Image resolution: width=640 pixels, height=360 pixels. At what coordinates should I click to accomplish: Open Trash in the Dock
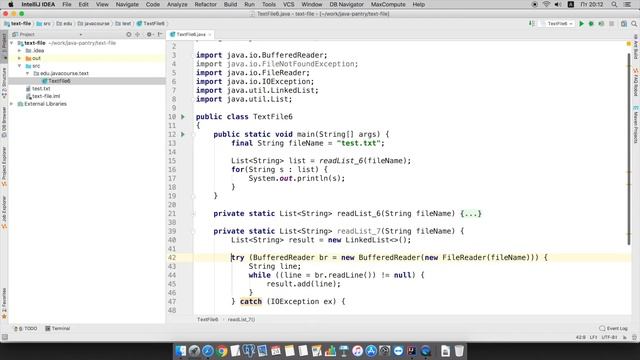(x=459, y=351)
